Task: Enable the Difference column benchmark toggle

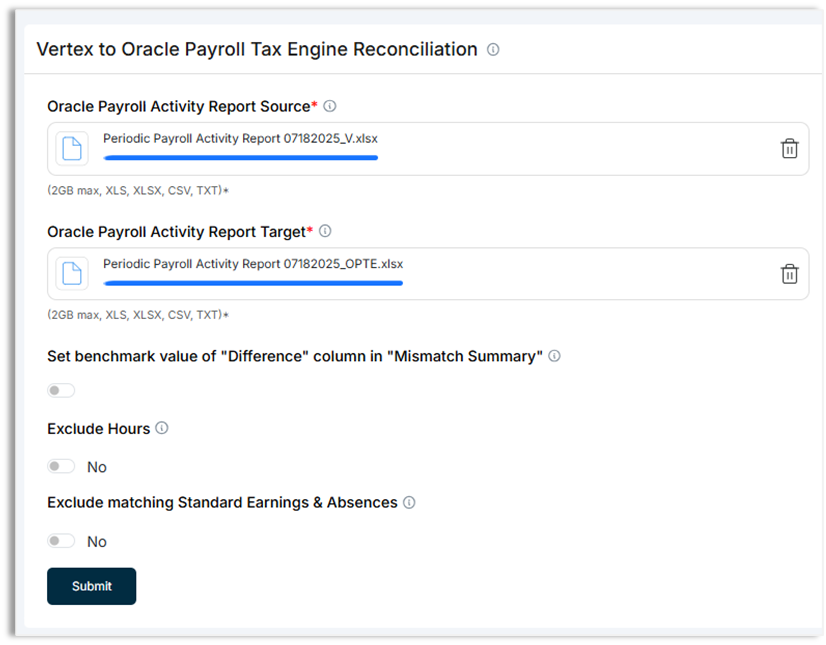Action: [x=61, y=390]
